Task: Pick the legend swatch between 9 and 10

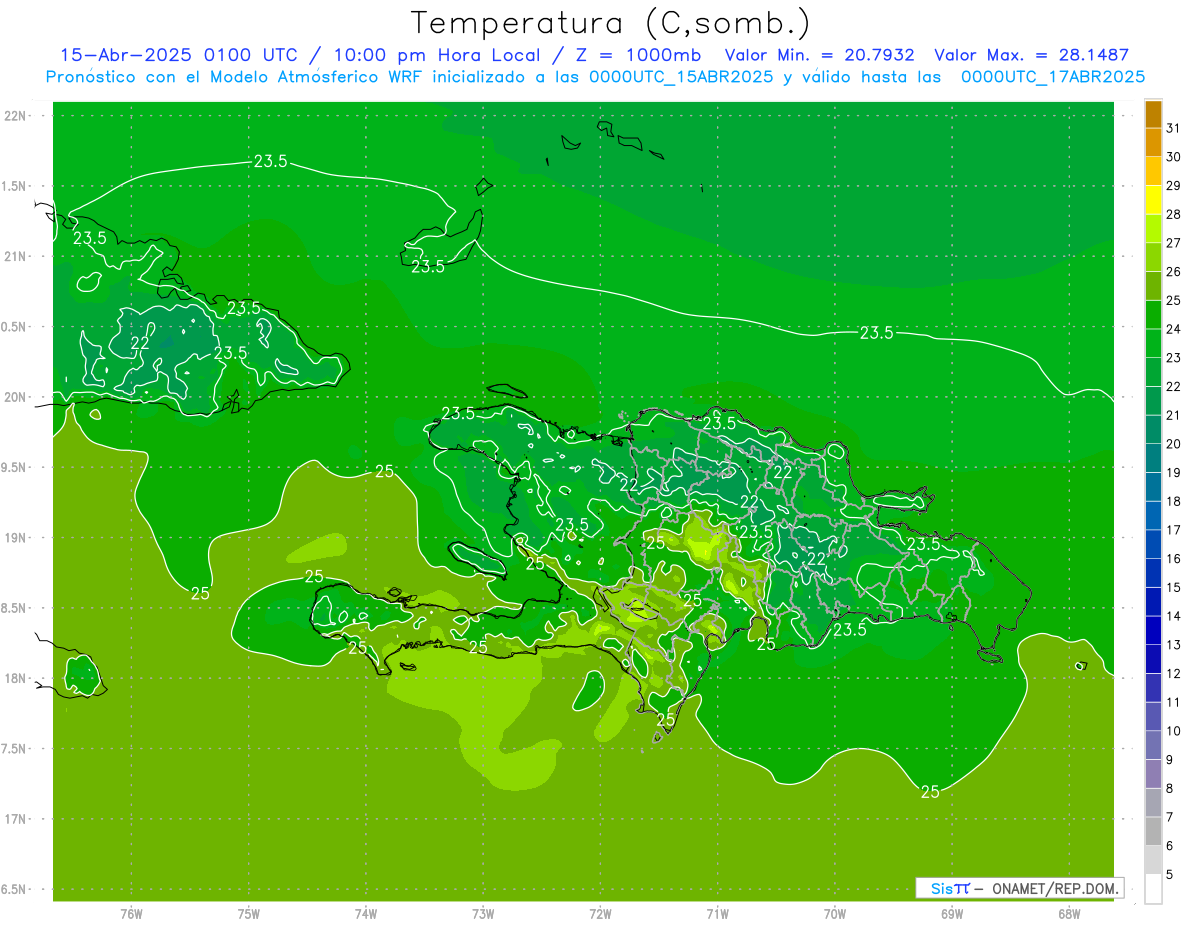Action: [x=1154, y=746]
